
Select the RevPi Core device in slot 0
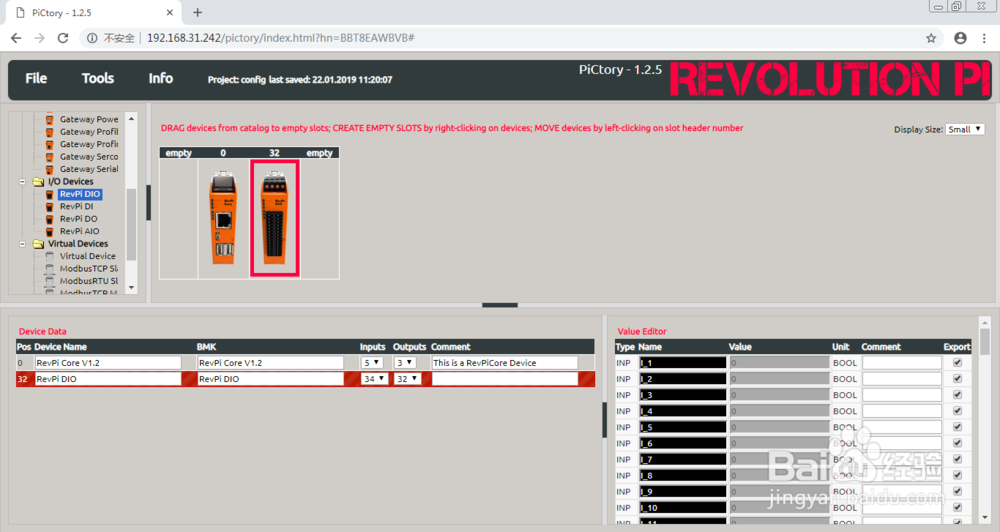(223, 218)
